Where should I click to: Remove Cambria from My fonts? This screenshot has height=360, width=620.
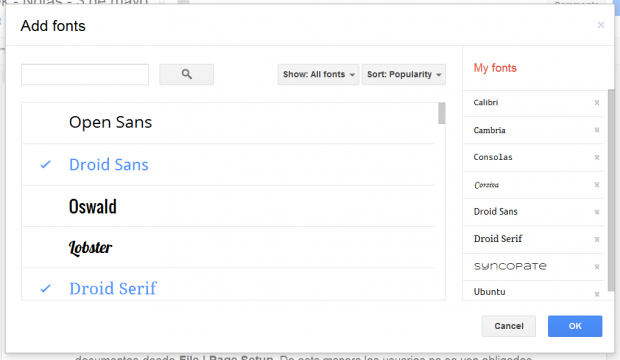pyautogui.click(x=597, y=130)
